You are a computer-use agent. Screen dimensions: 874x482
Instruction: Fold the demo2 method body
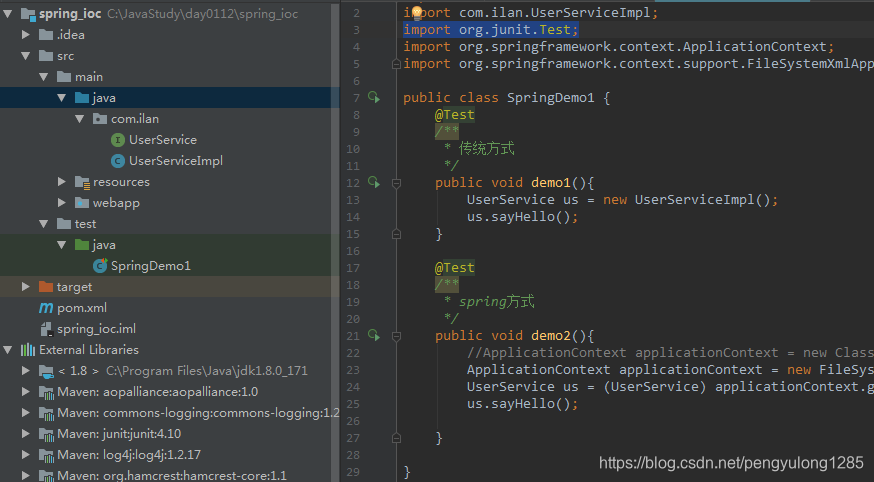(396, 336)
